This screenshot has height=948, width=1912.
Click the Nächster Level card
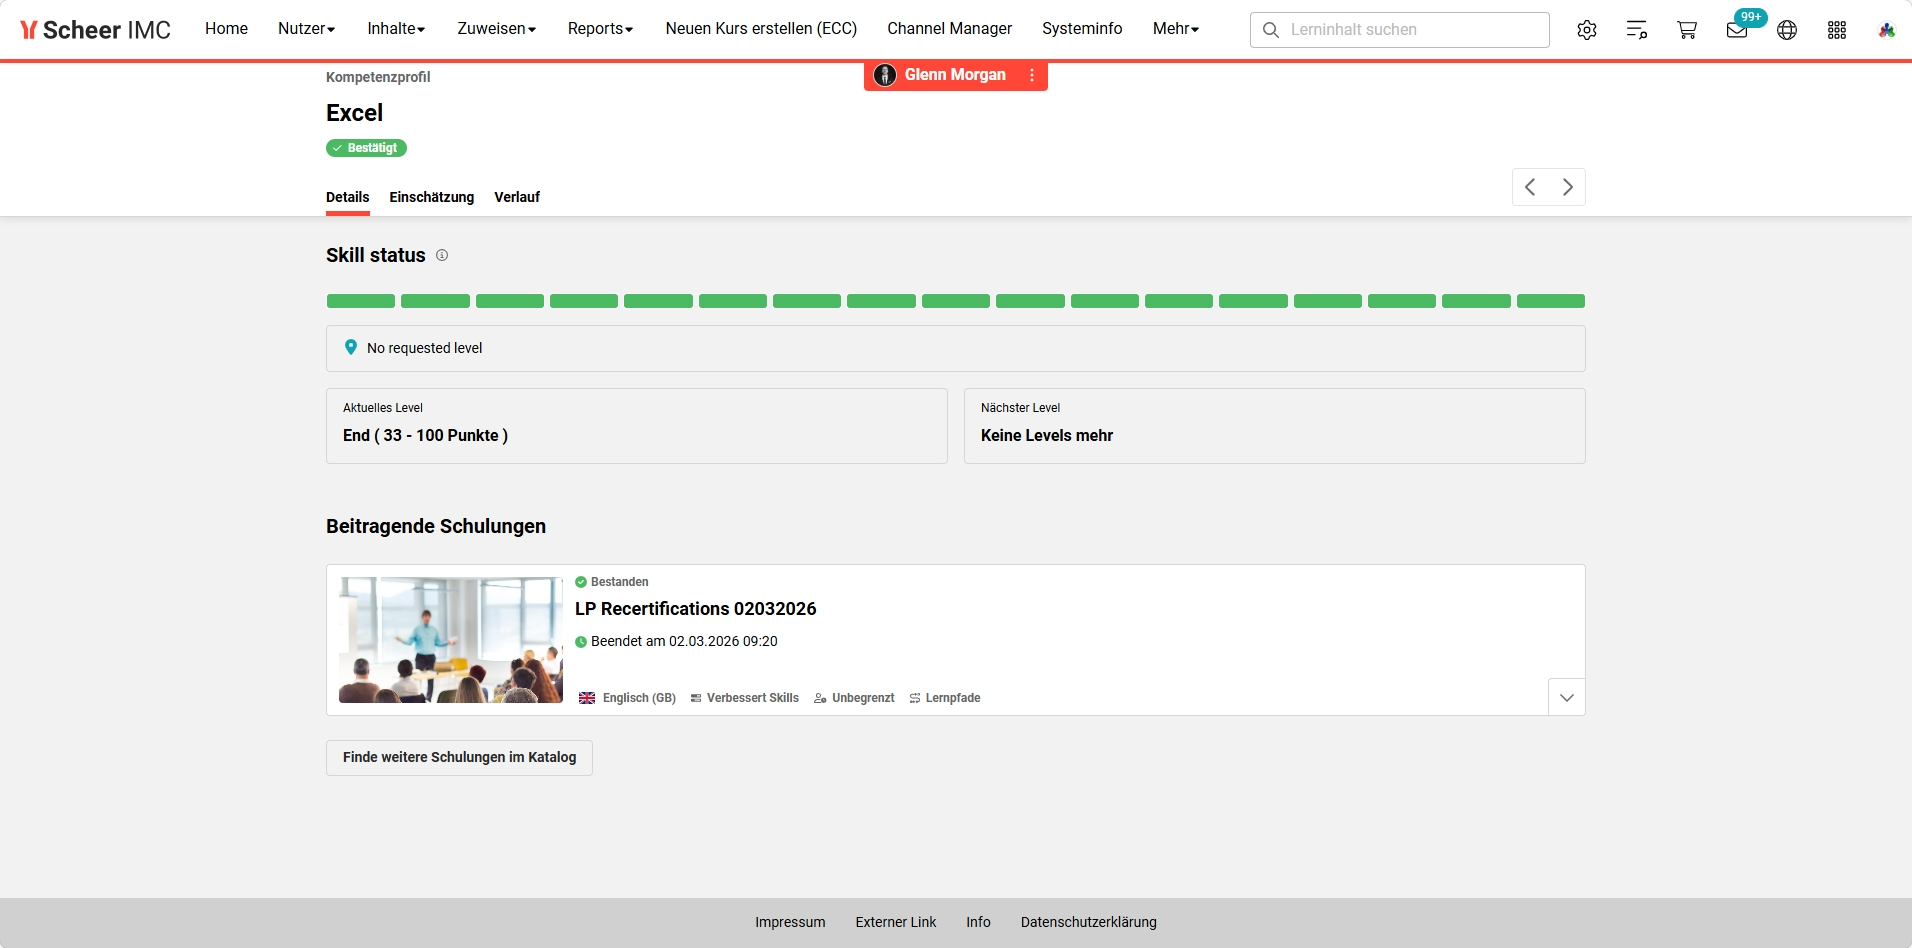click(x=1275, y=426)
